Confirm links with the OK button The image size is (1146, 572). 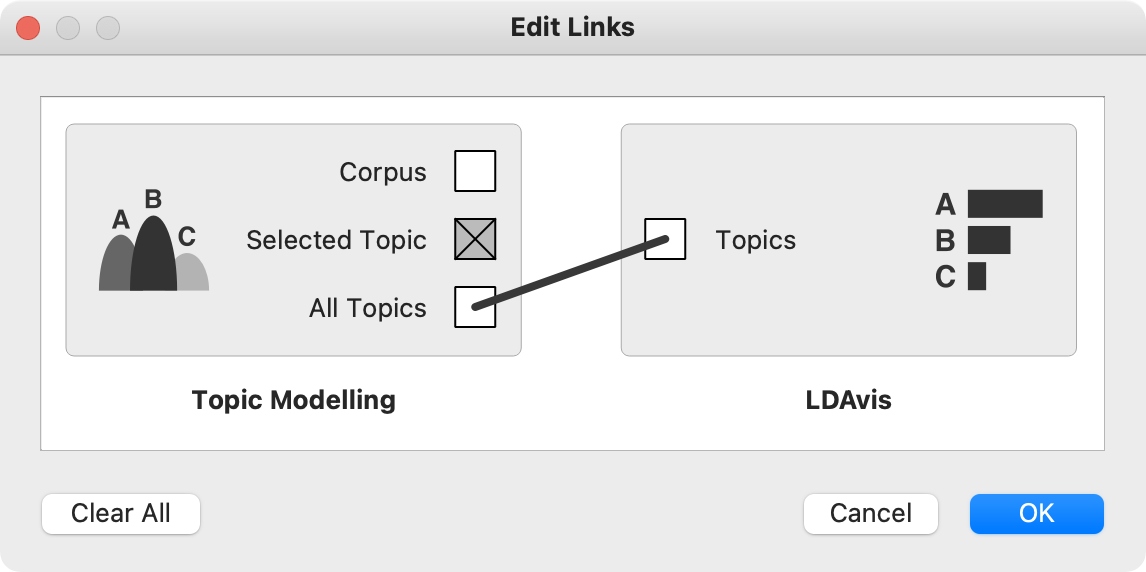pyautogui.click(x=1036, y=514)
